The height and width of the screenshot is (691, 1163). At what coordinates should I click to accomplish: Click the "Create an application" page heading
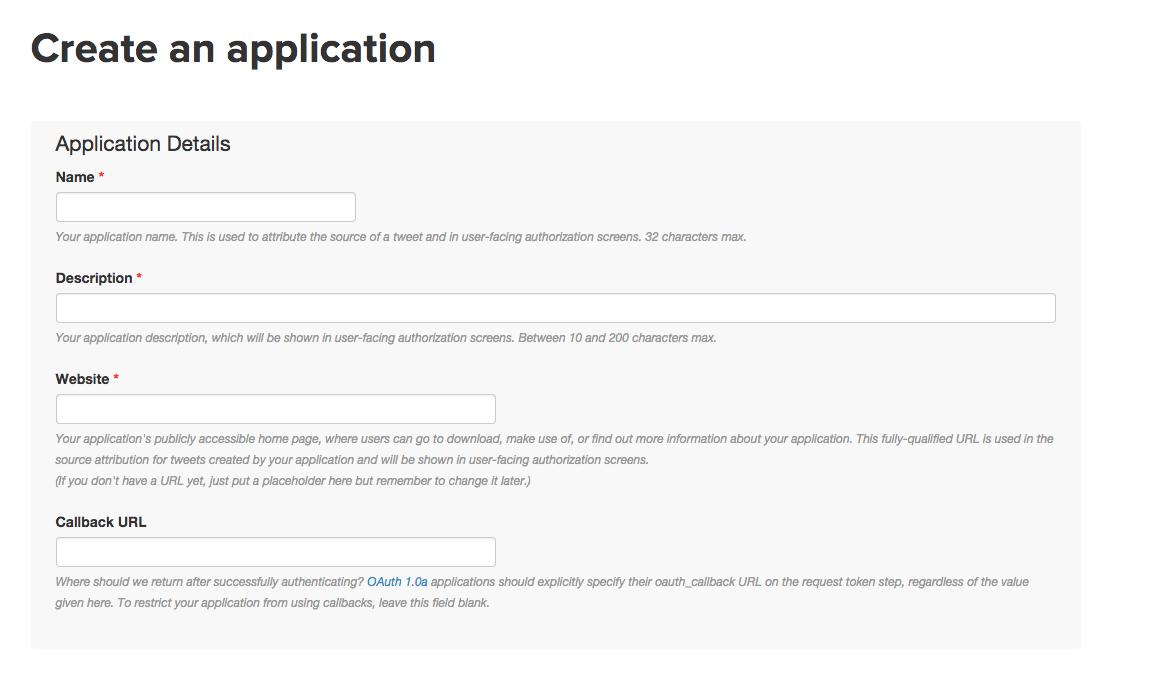[233, 48]
